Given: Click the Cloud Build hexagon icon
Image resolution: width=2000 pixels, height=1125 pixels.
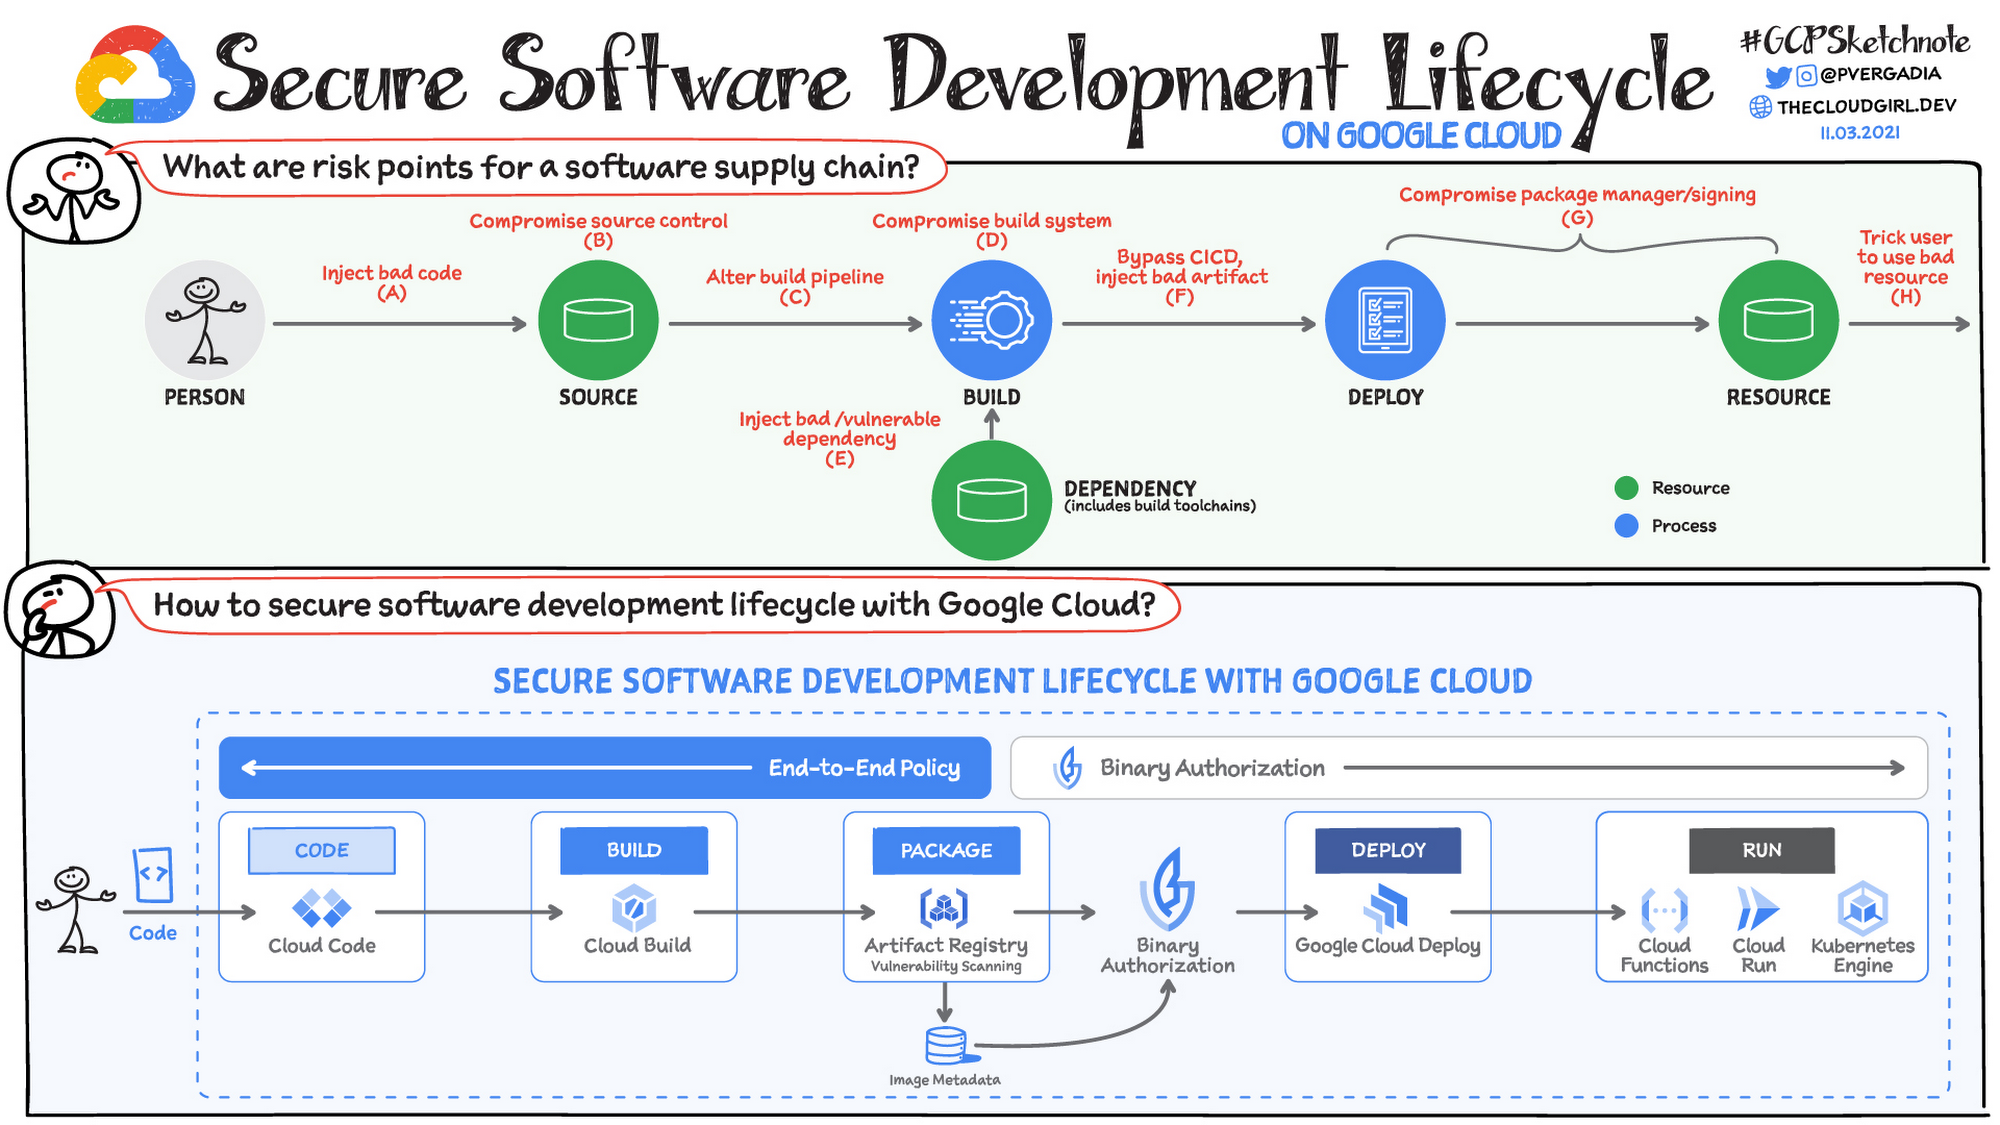Looking at the screenshot, I should [x=634, y=908].
